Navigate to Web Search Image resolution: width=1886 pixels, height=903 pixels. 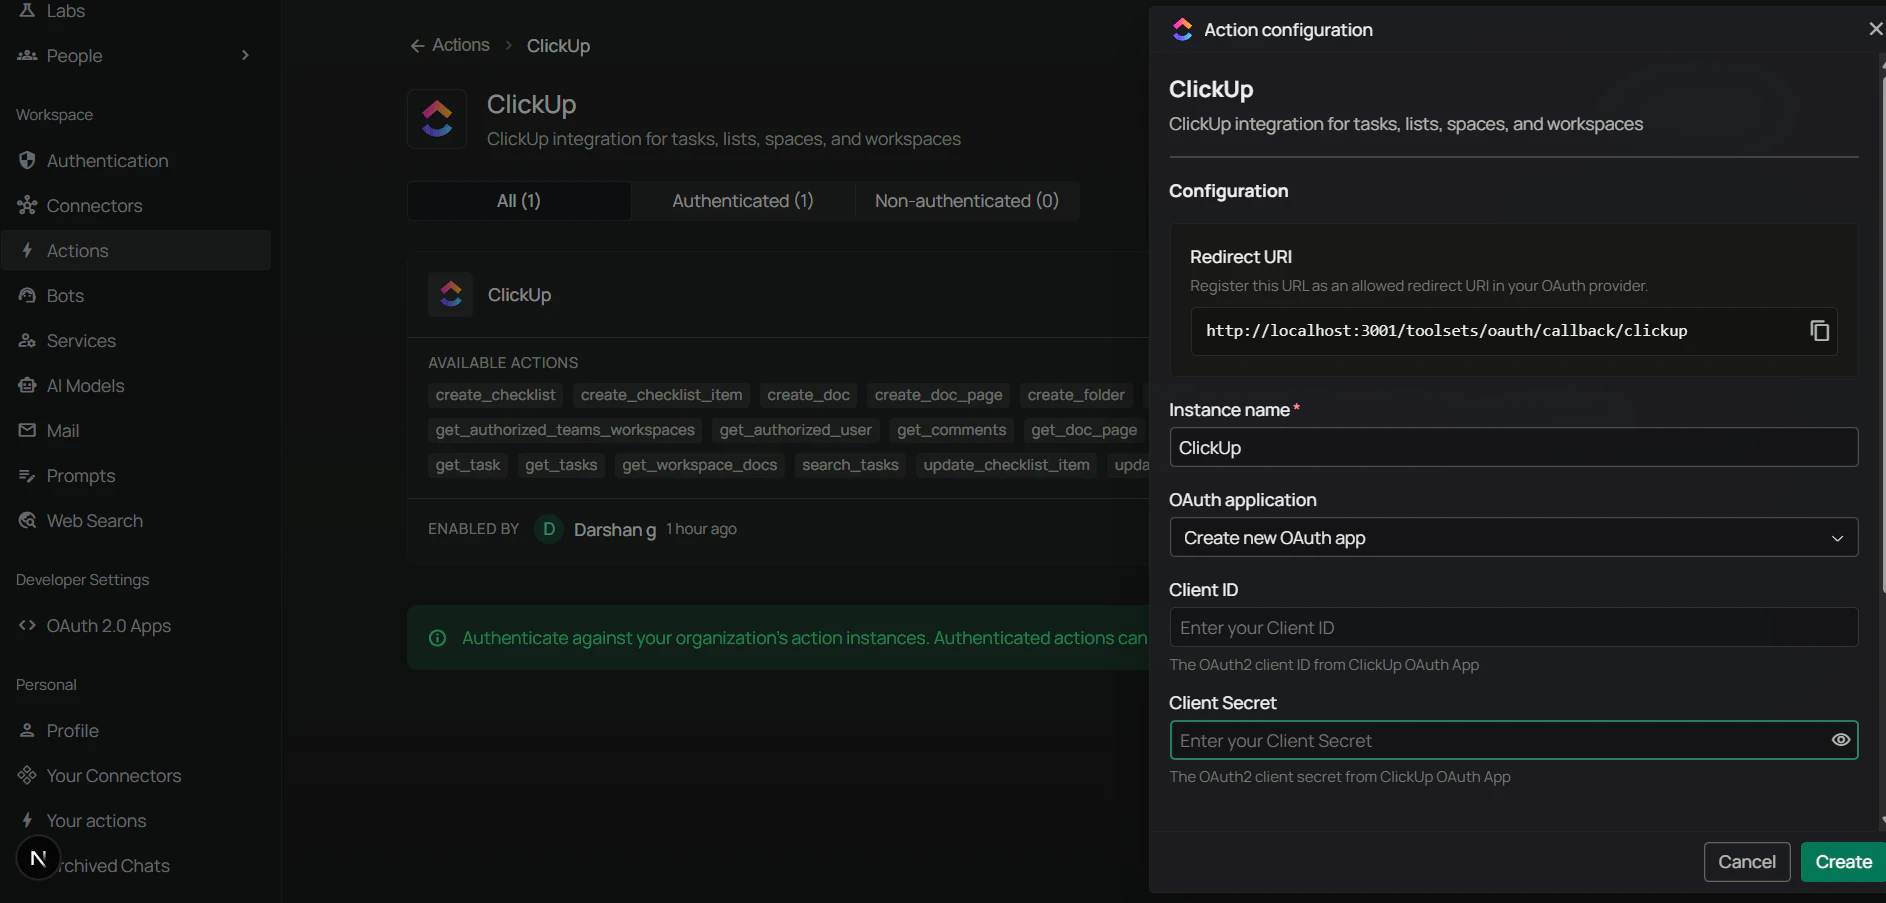coord(94,520)
